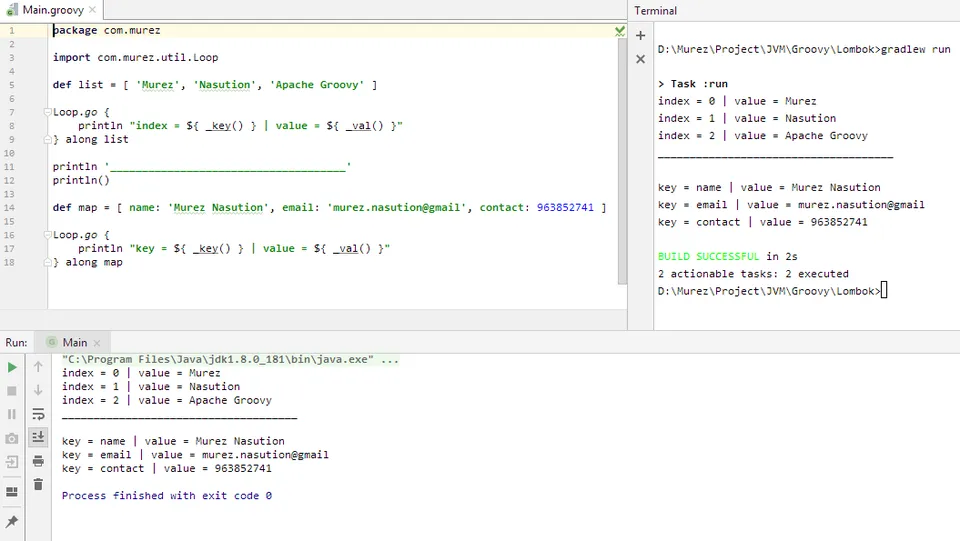The width and height of the screenshot is (960, 541).
Task: Click 'package com.murez' in editor
Action: [x=107, y=30]
